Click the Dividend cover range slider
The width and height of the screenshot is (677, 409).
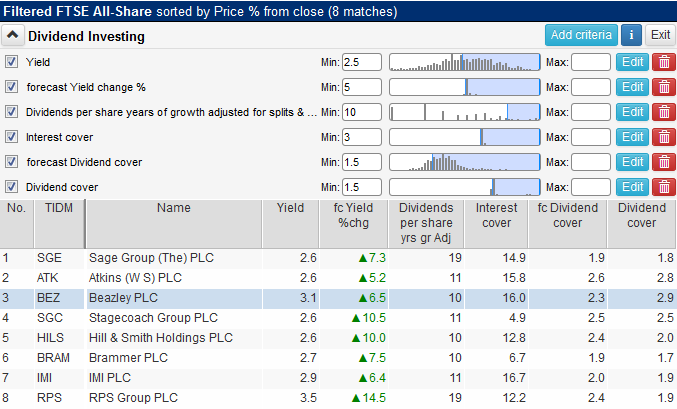[465, 187]
